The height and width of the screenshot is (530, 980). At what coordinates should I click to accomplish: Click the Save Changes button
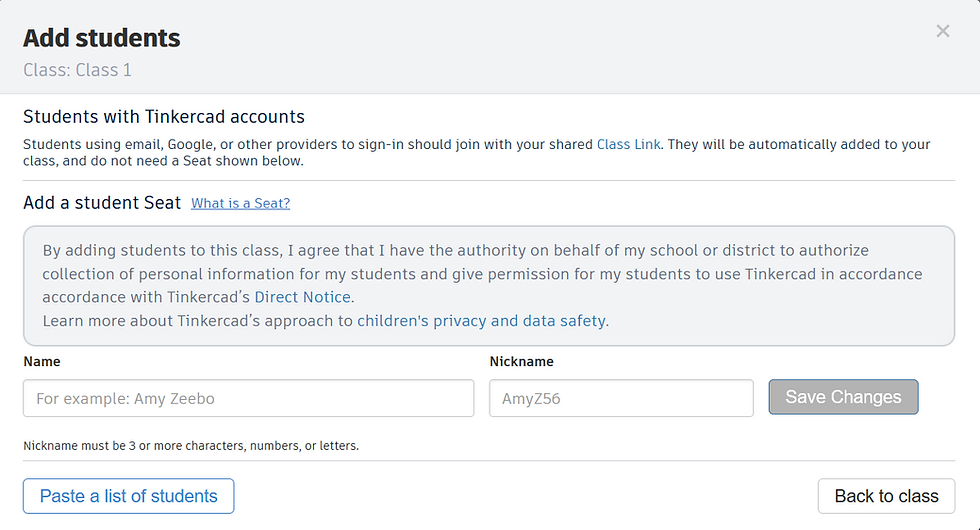[x=843, y=397]
